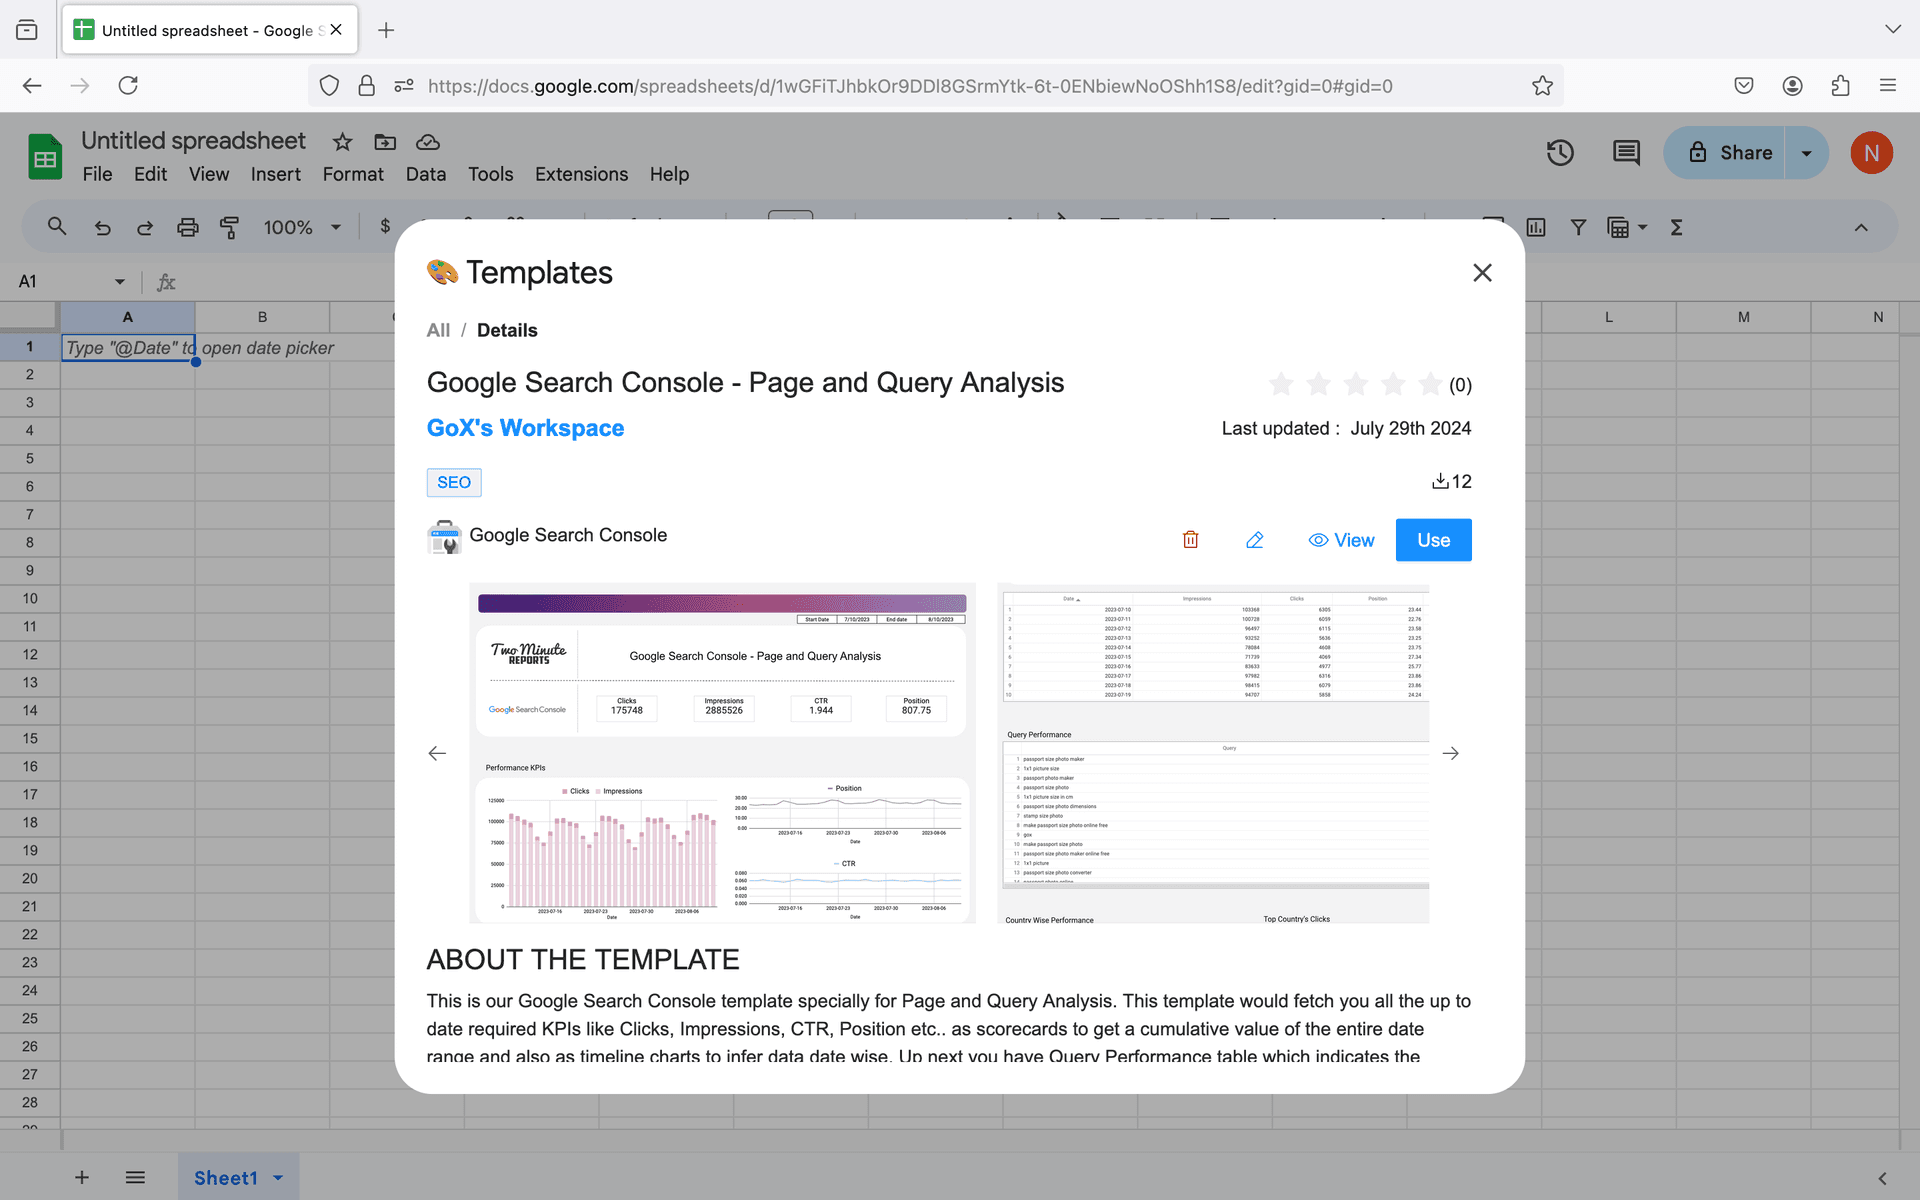Collapse the toolbar with the chevron
The width and height of the screenshot is (1920, 1200).
[1861, 227]
